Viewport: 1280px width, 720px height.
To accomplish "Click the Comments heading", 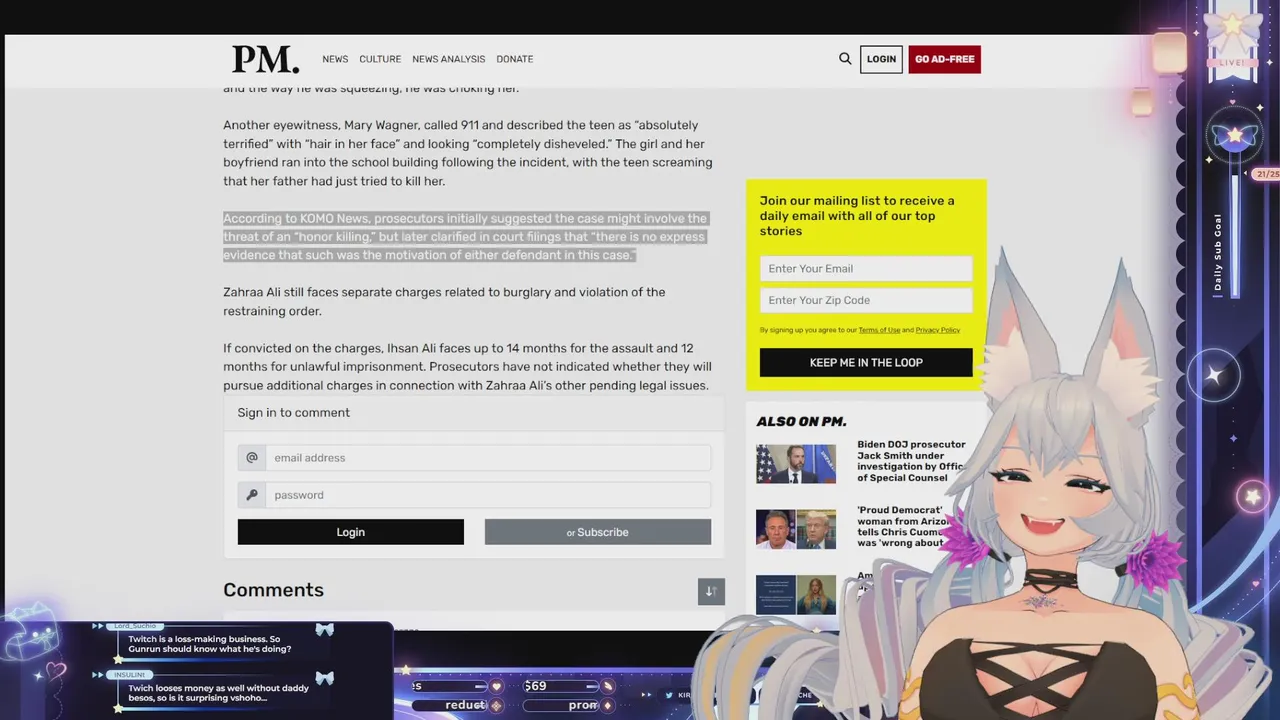I will click(x=273, y=590).
